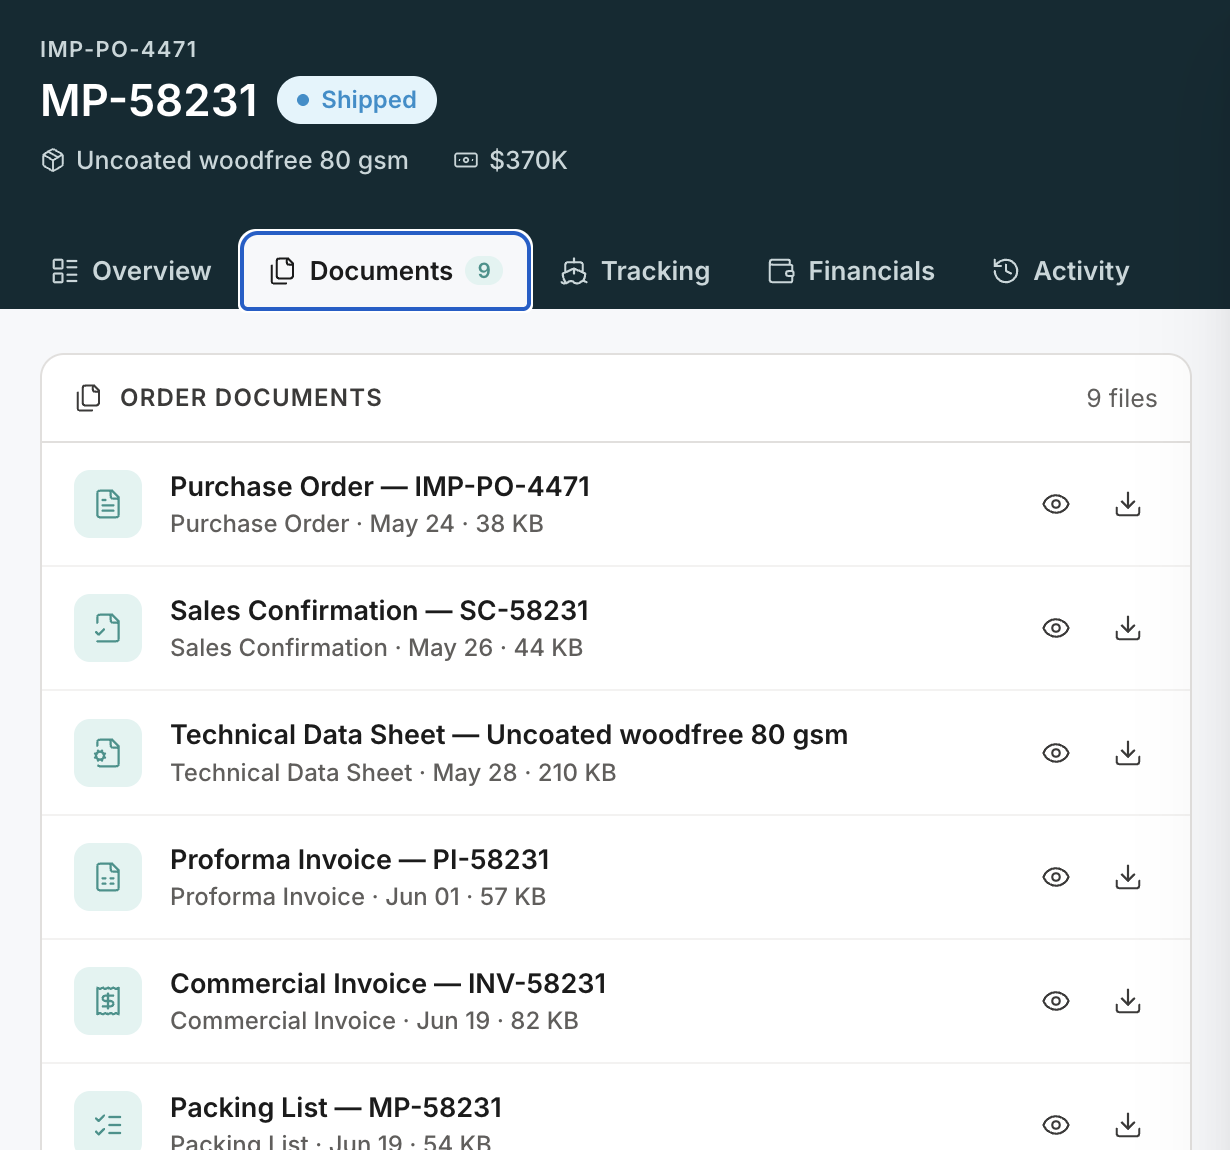Click the Sales Confirmation file type icon
1230x1150 pixels.
[x=108, y=628]
